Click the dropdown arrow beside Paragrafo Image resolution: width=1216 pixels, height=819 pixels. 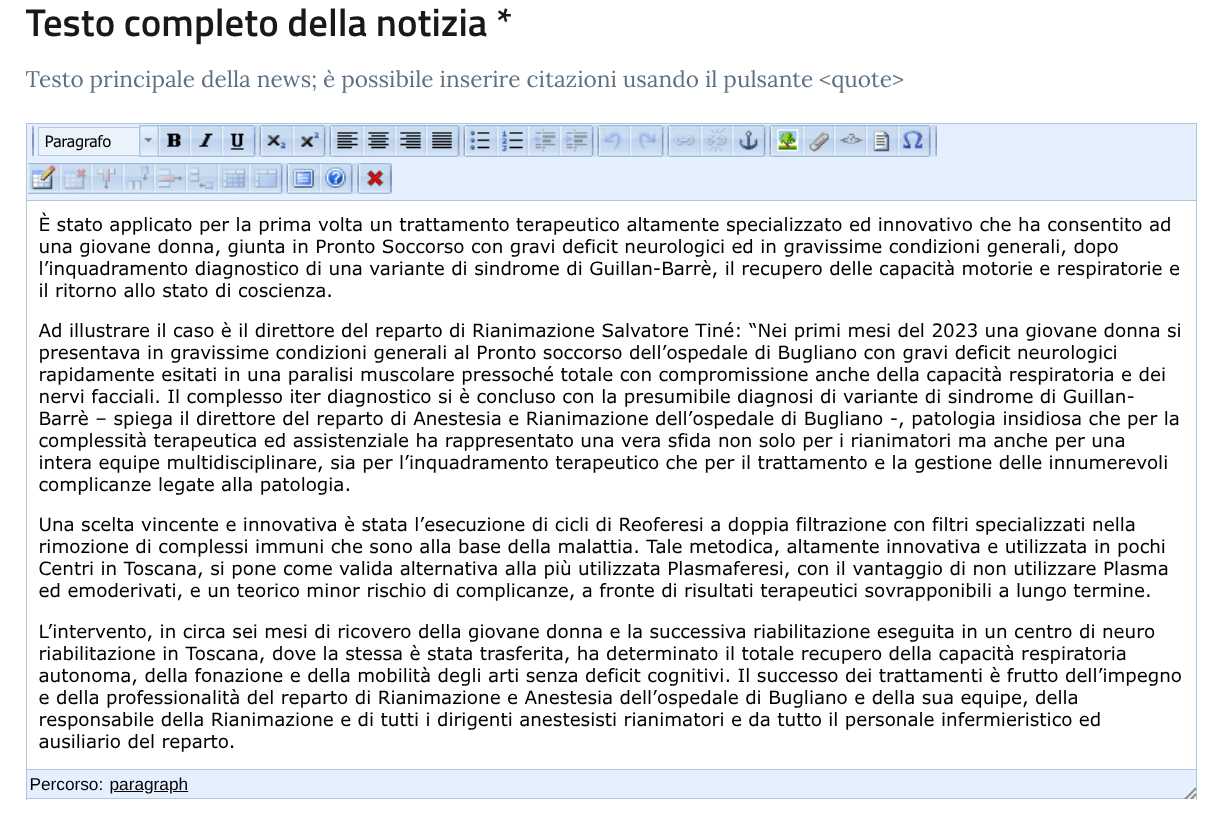(148, 141)
